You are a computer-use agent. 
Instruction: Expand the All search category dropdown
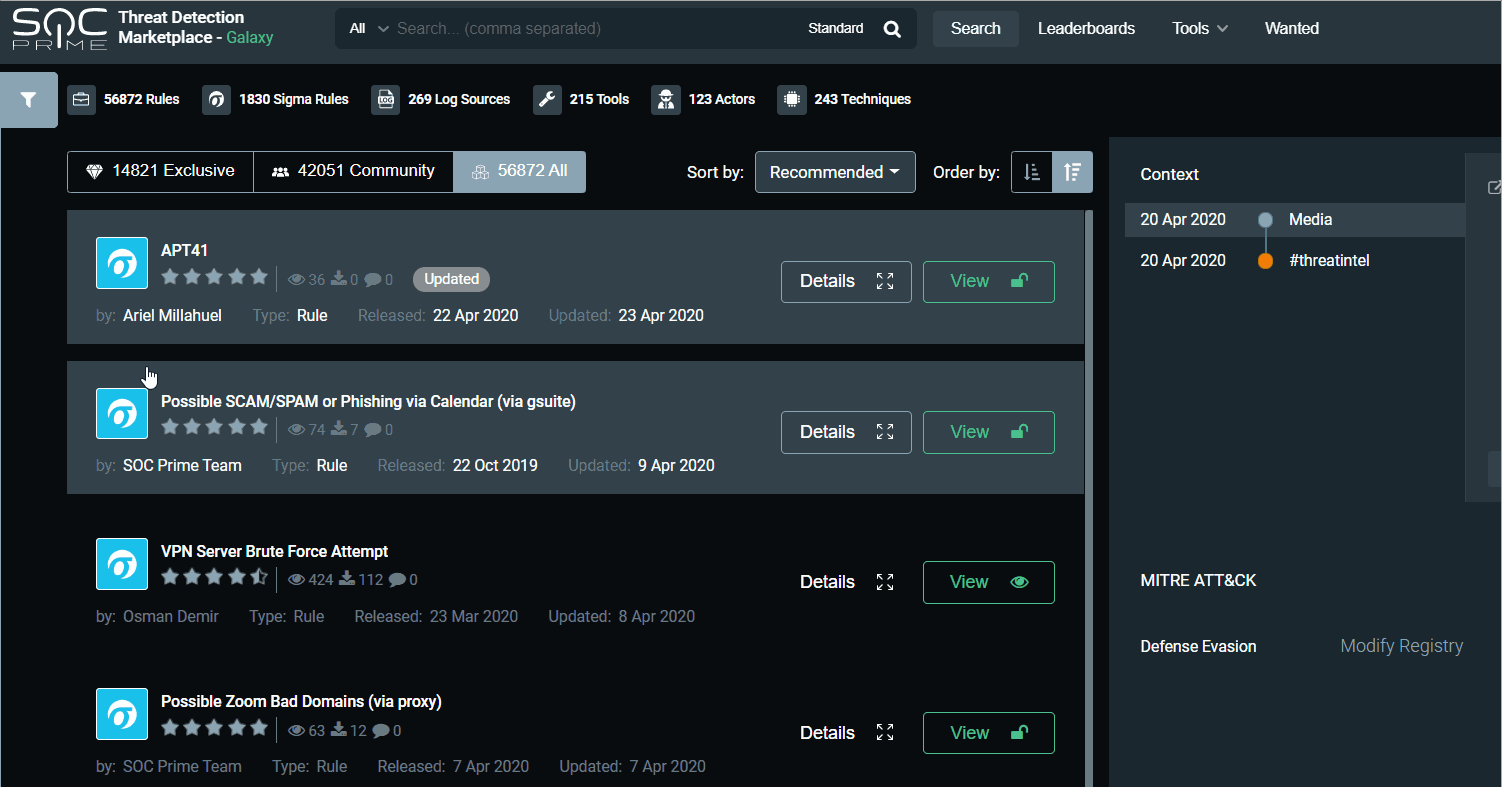click(x=368, y=29)
